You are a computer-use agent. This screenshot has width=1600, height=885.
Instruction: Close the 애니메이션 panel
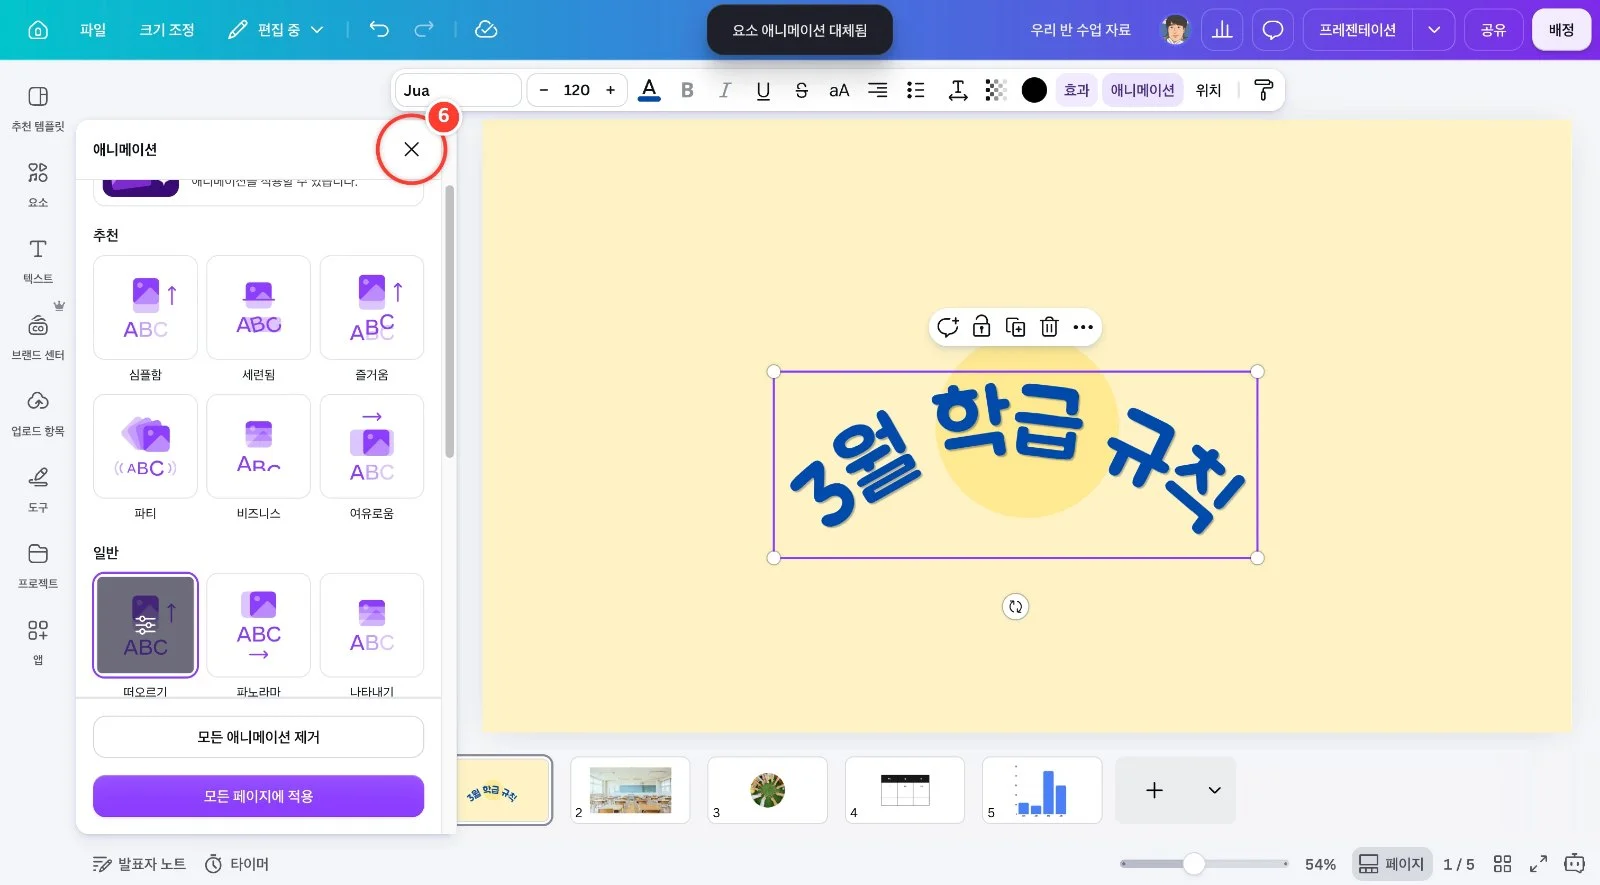[411, 149]
